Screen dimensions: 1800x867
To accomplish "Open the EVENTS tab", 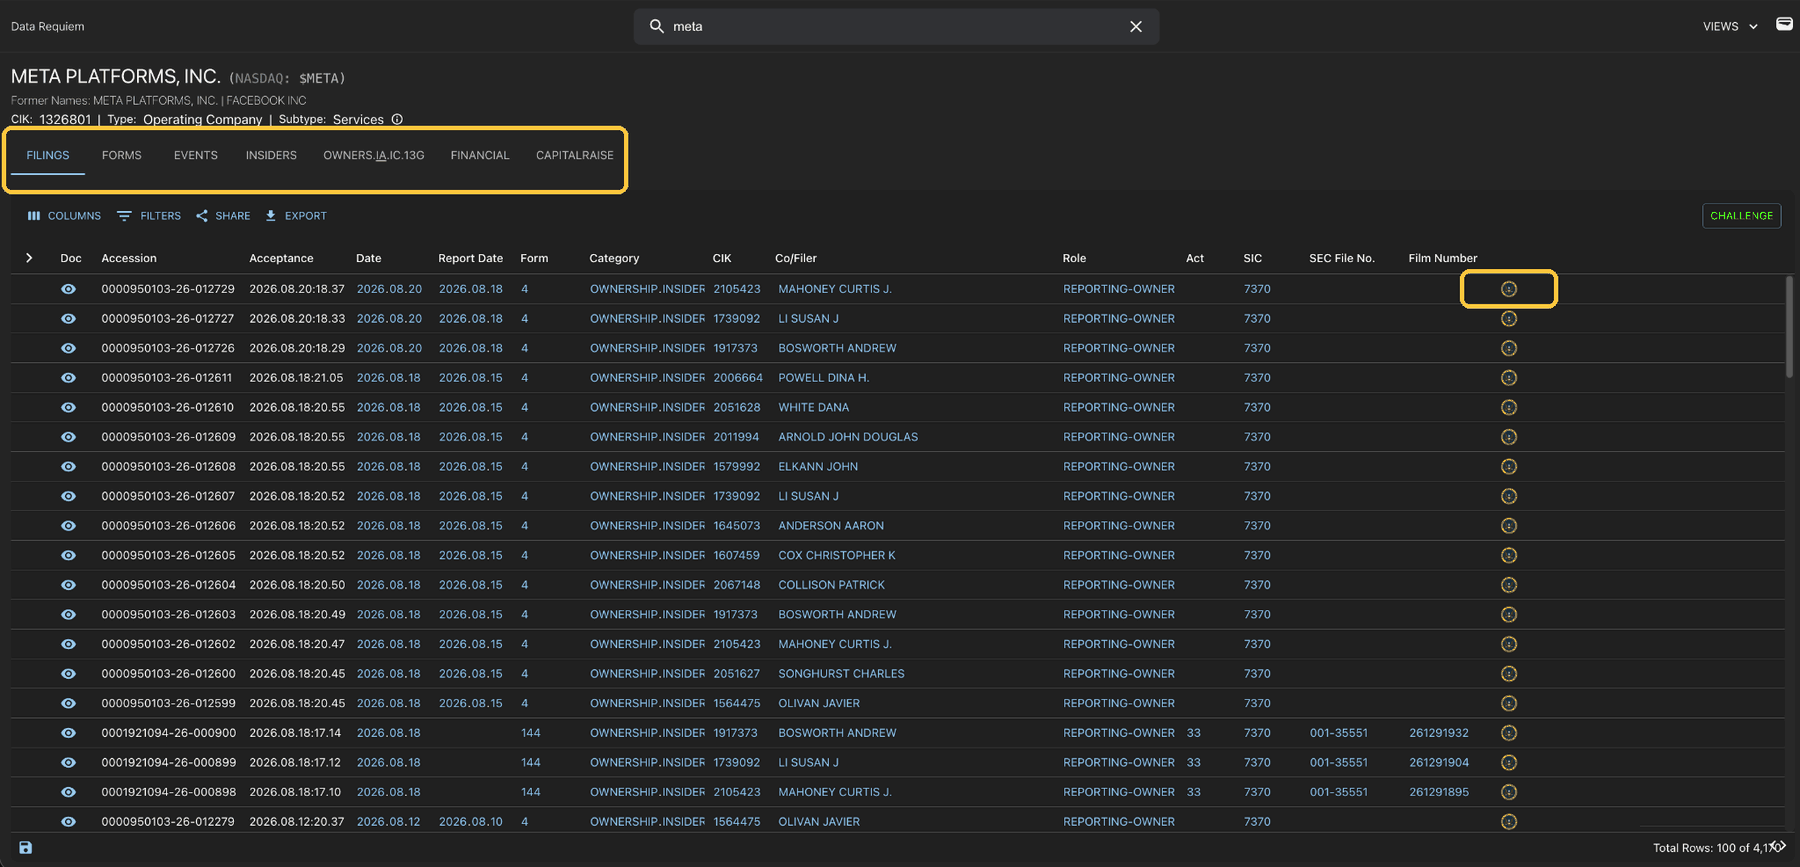I will [196, 156].
